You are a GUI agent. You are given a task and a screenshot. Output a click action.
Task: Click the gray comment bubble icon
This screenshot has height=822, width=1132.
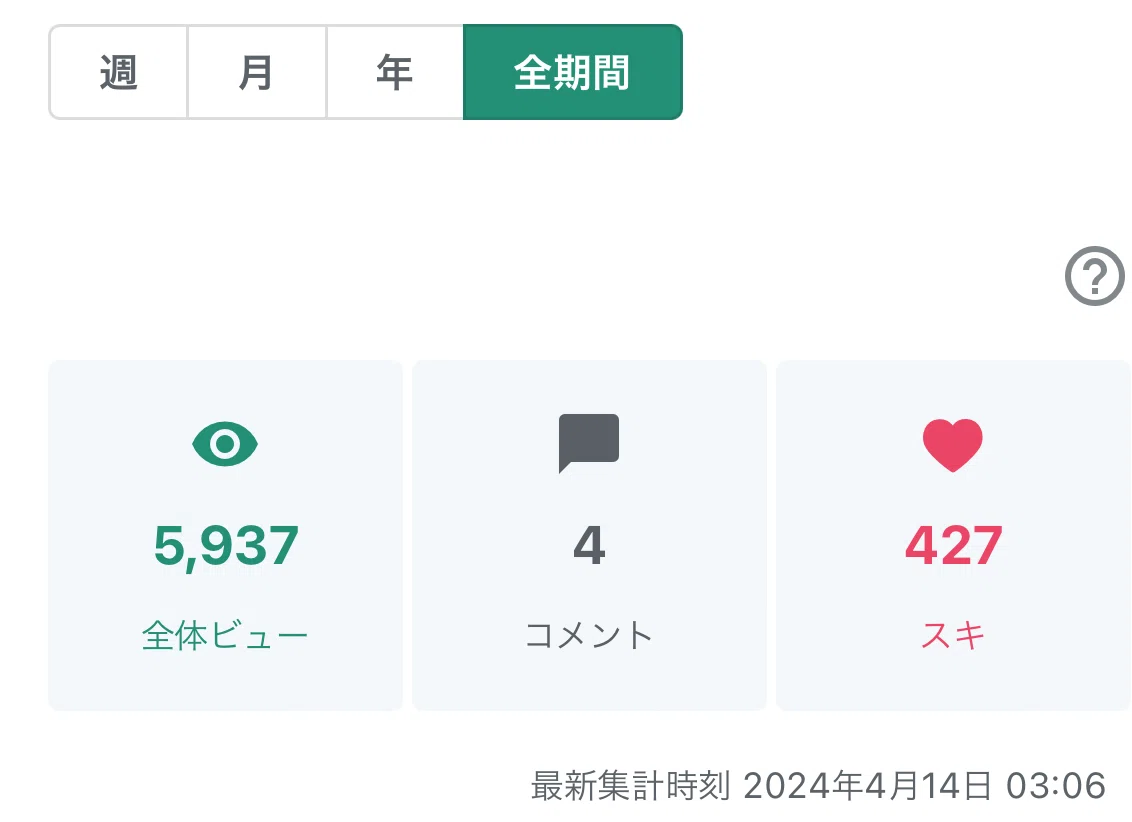pyautogui.click(x=588, y=443)
